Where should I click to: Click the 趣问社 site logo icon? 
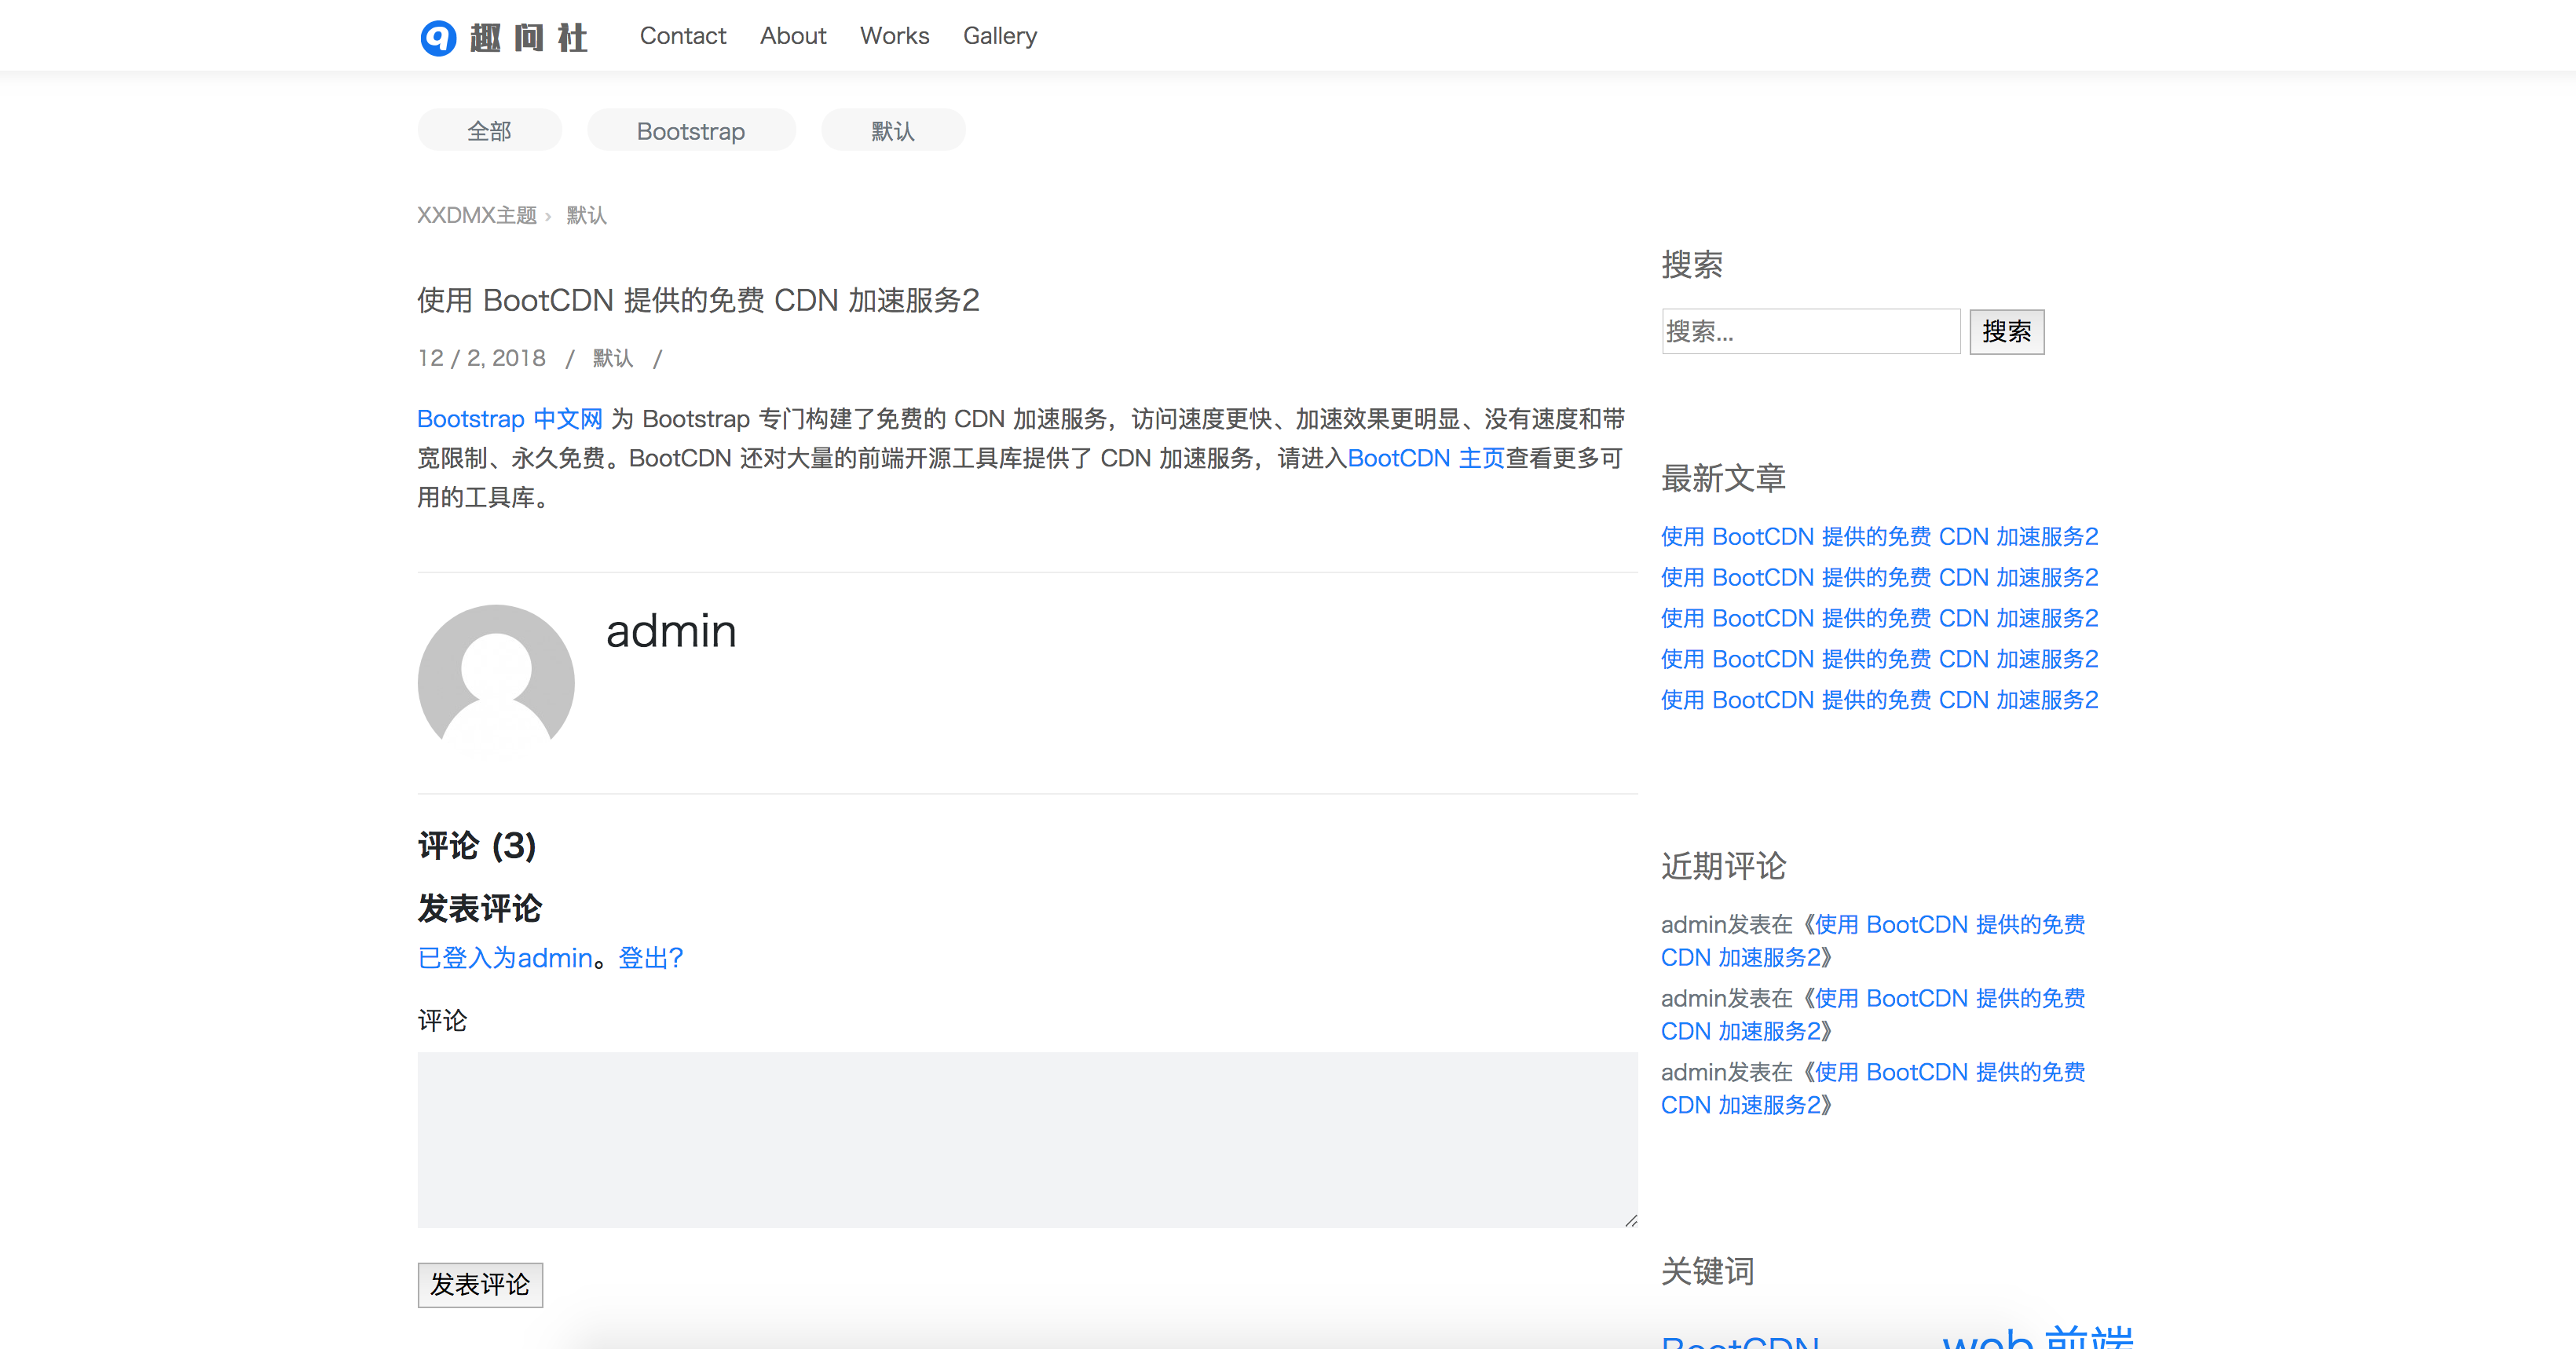click(438, 38)
